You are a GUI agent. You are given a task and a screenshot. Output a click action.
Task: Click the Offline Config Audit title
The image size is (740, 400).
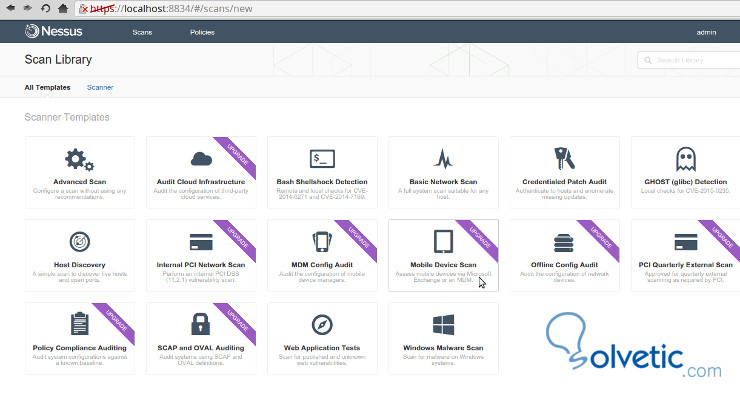tap(564, 265)
